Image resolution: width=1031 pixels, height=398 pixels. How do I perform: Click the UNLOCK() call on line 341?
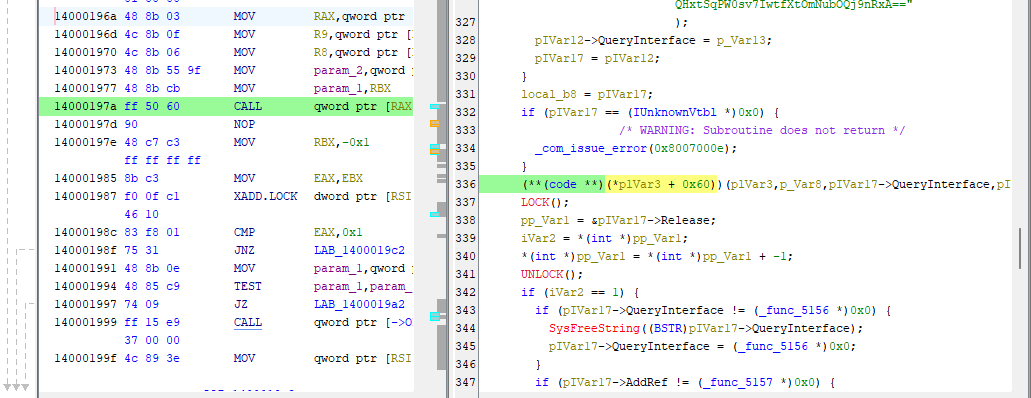coord(552,274)
